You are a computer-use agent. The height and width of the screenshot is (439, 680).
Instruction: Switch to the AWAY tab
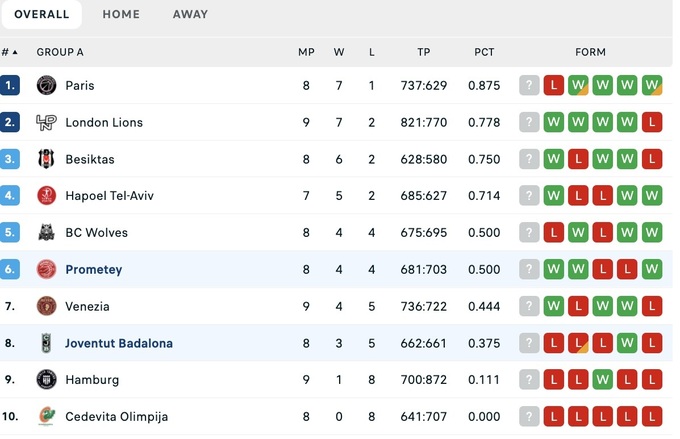point(190,15)
